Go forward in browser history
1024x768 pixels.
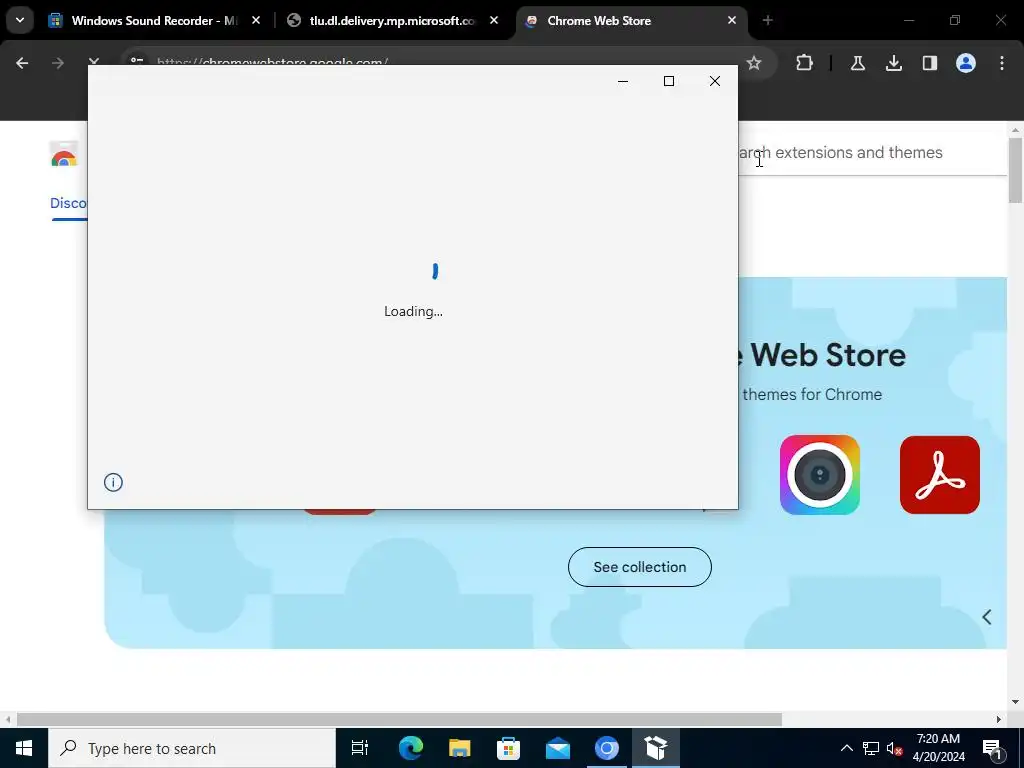pos(58,63)
